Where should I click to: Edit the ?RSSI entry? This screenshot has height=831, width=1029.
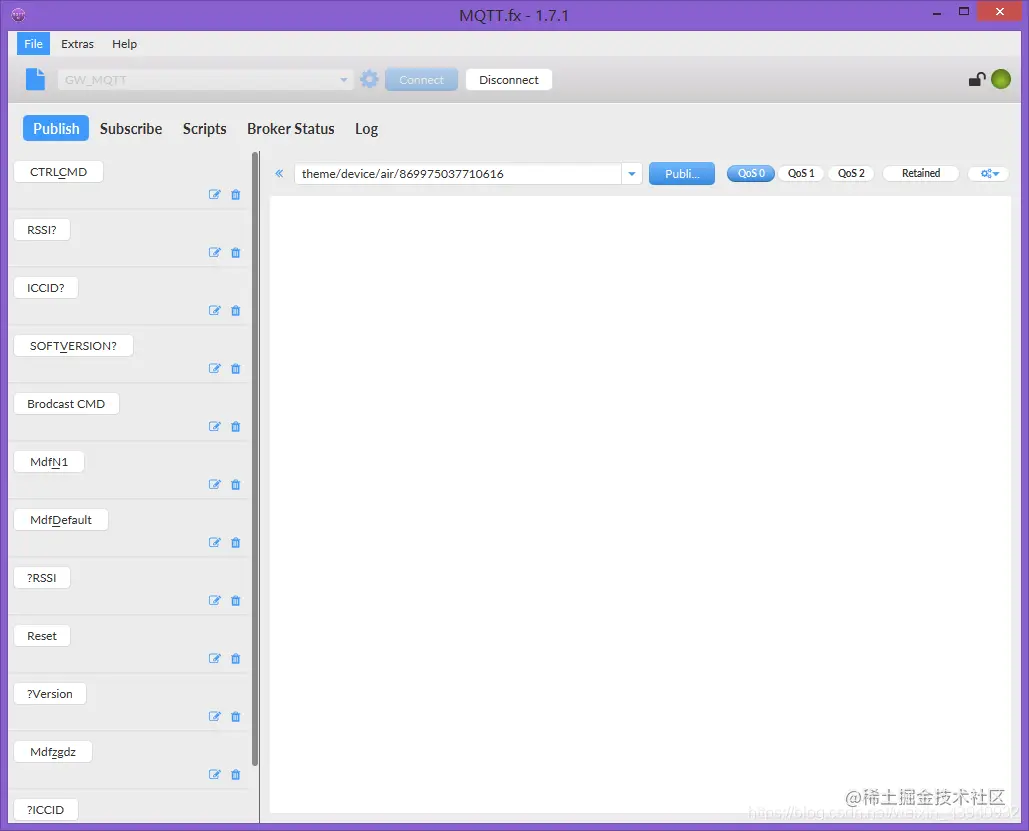tap(215, 601)
